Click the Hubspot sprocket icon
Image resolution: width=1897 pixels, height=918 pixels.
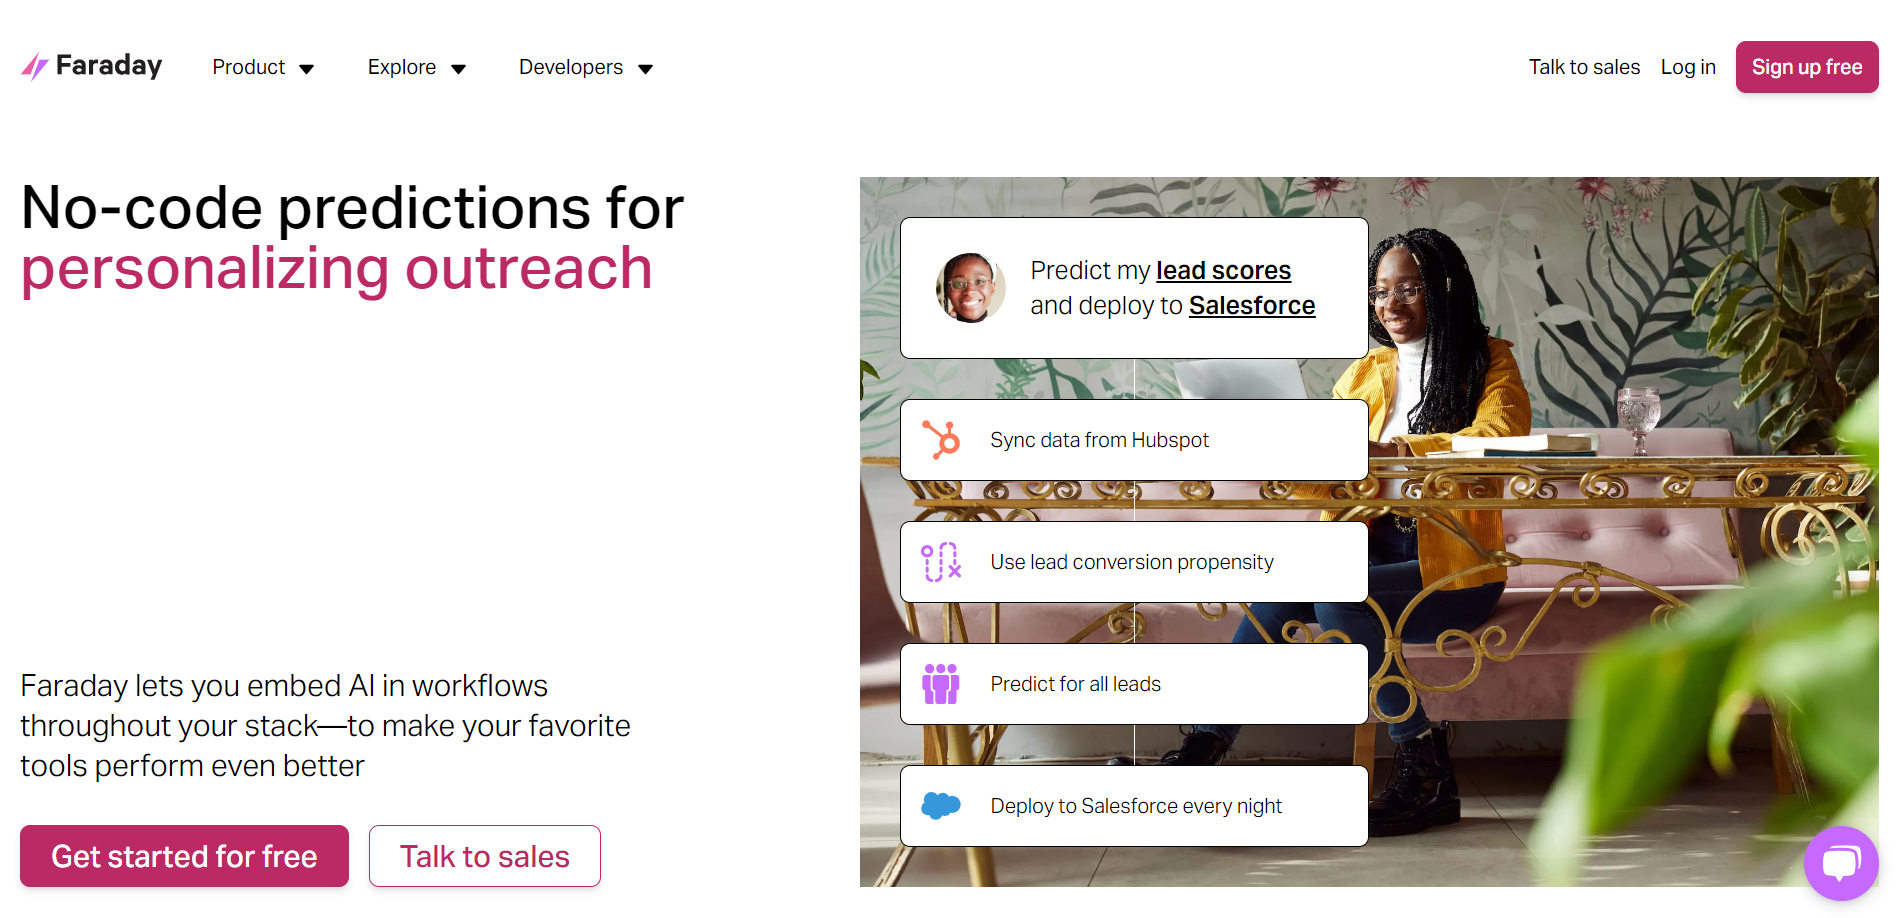point(941,440)
